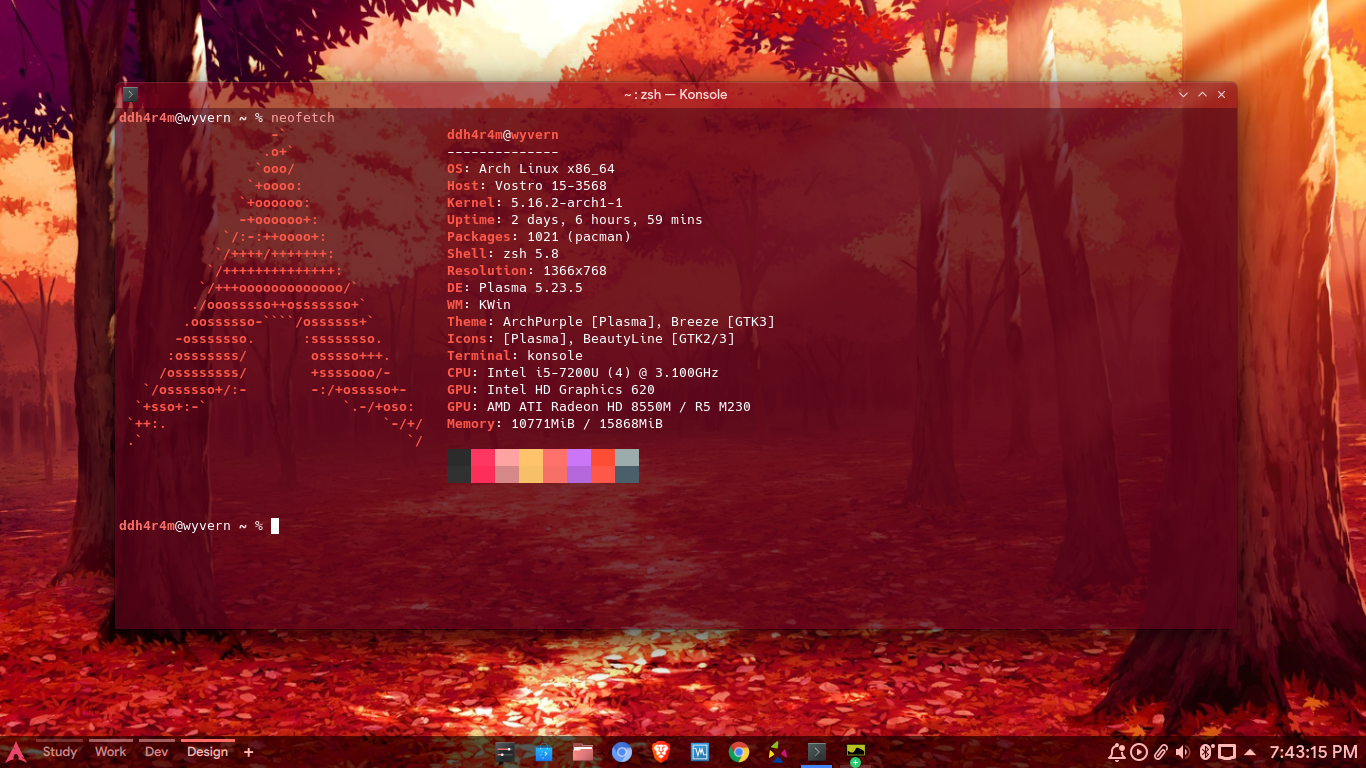The image size is (1366, 768).
Task: Click 'Shell: zsh 5.8' line
Action: coord(503,254)
